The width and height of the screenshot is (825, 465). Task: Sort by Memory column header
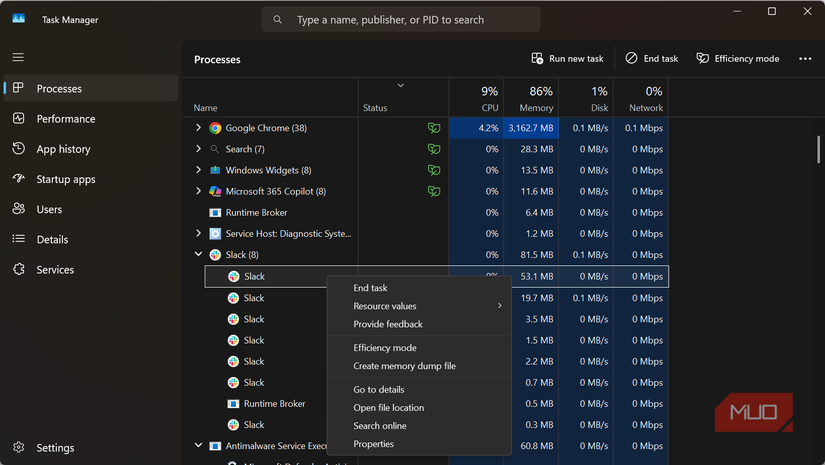tap(531, 98)
